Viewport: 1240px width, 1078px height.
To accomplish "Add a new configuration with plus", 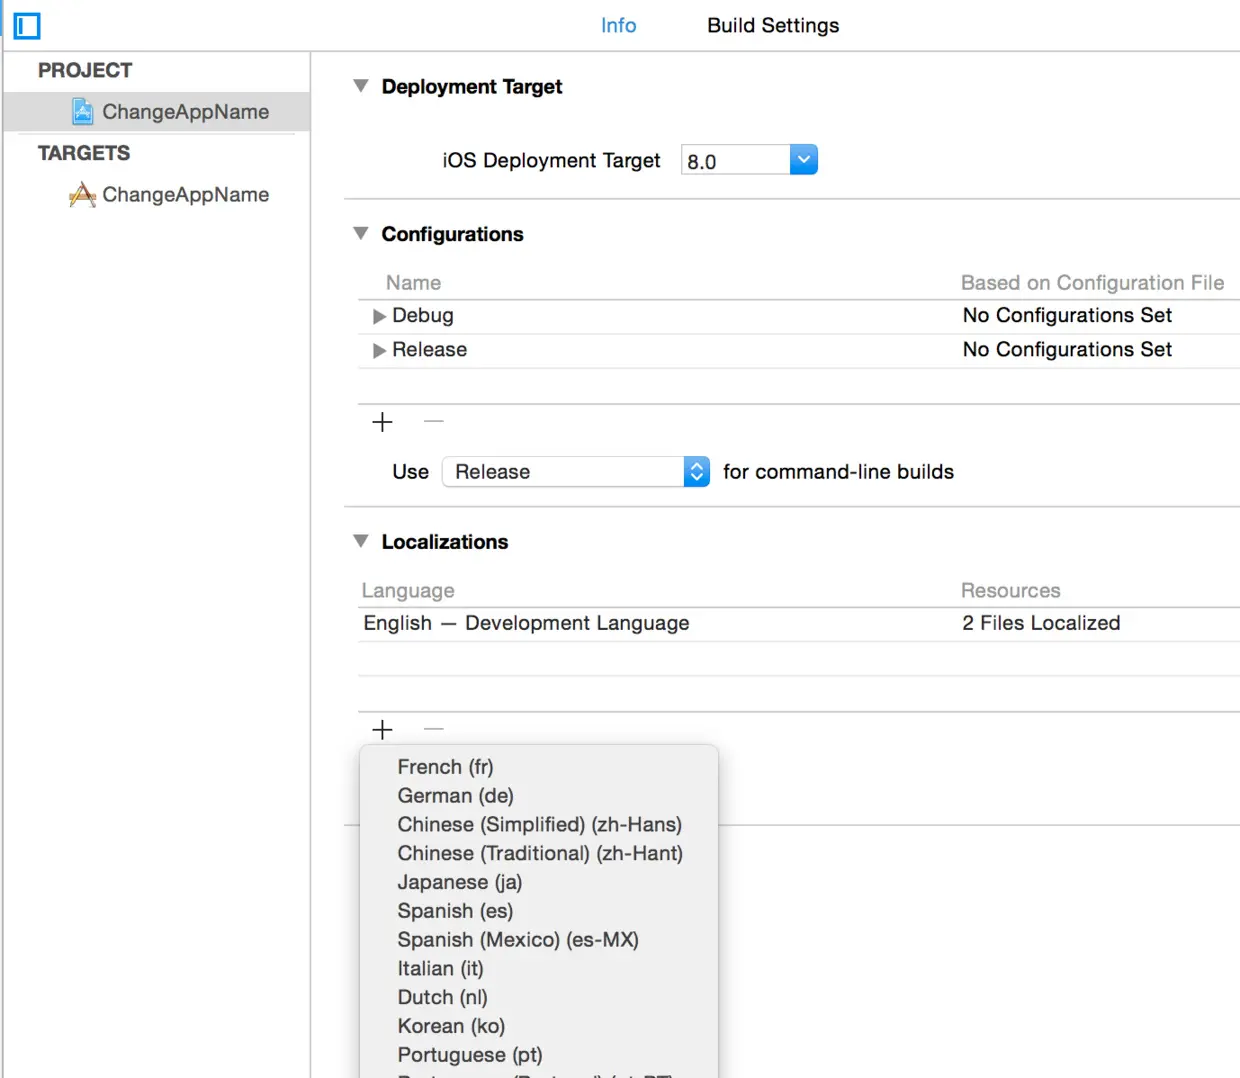I will (x=382, y=422).
